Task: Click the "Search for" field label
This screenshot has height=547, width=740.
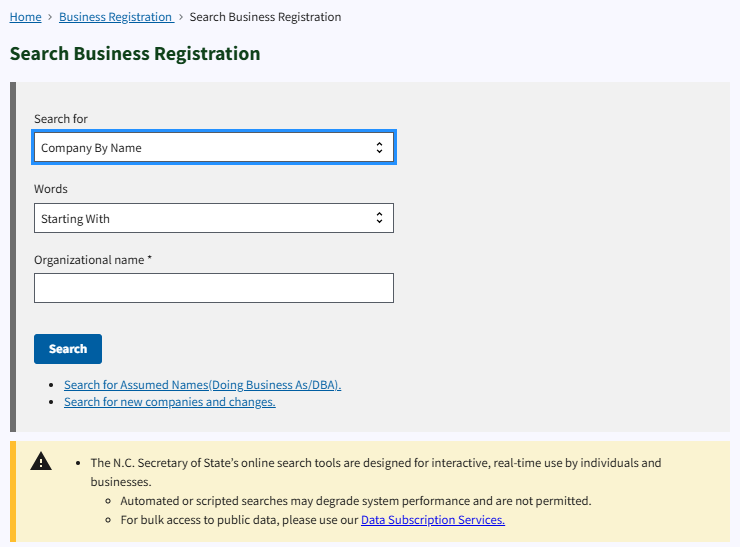Action: [61, 119]
